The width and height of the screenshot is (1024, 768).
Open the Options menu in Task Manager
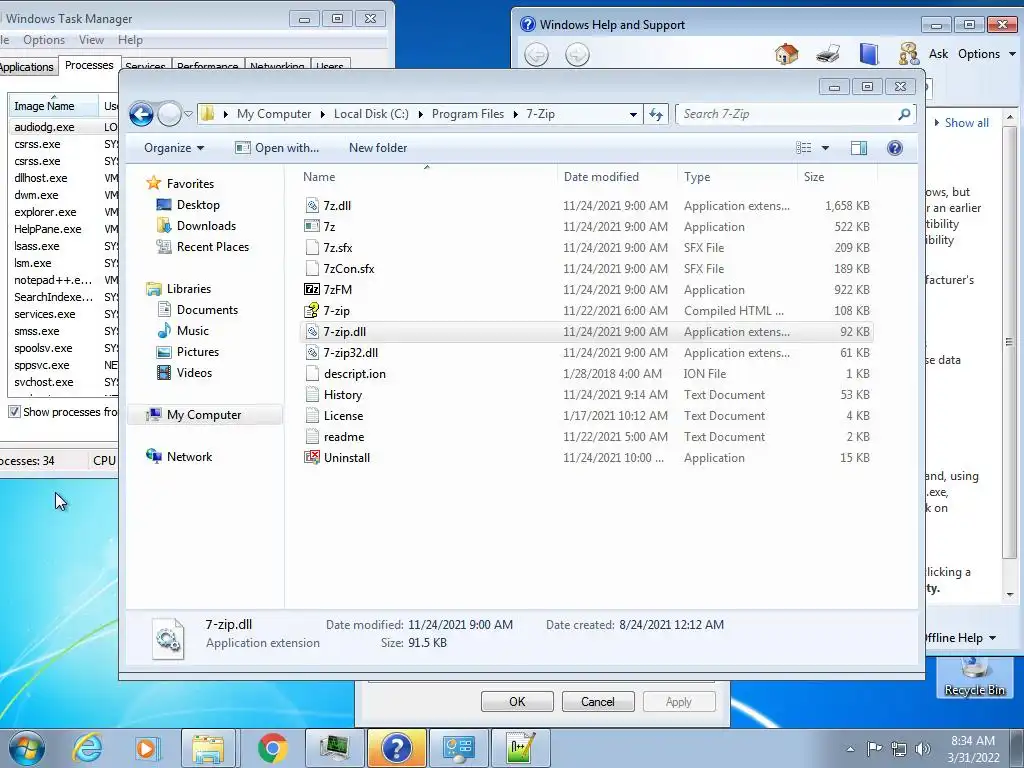44,40
